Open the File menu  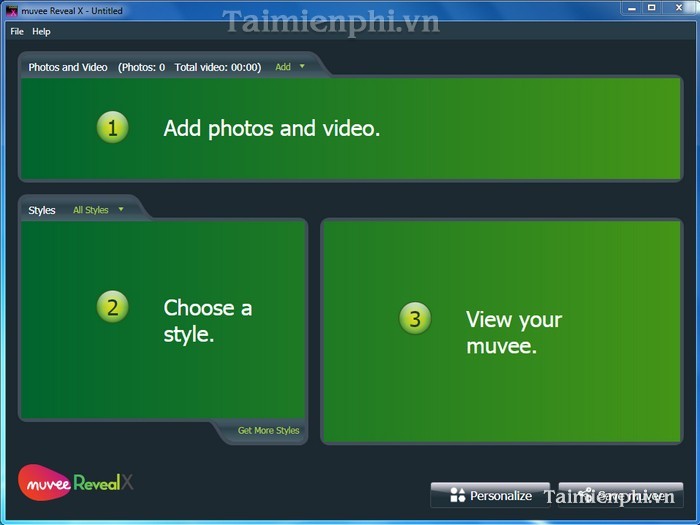pos(16,32)
